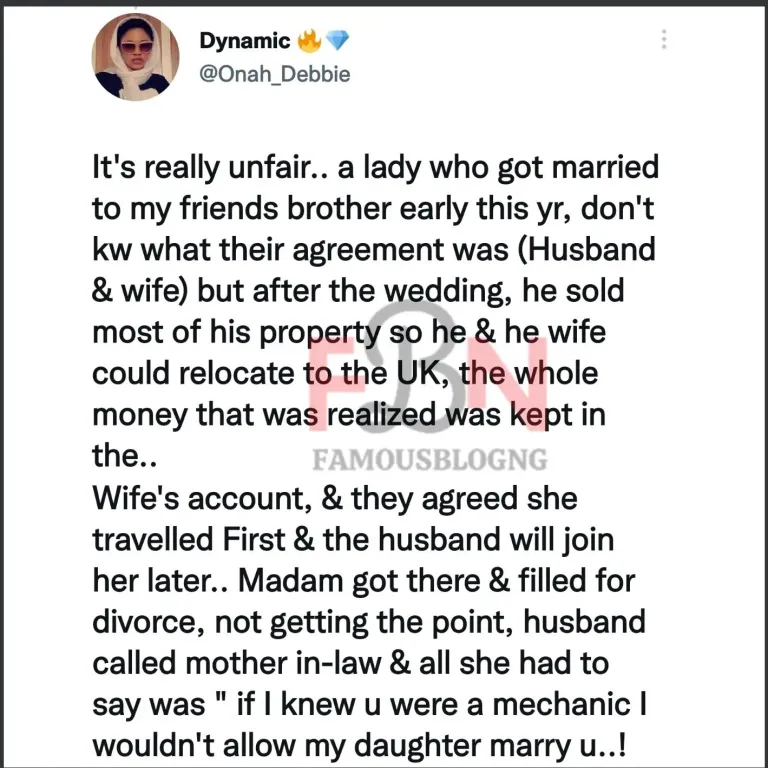Open the profile via the Dynamic display name

pyautogui.click(x=245, y=41)
